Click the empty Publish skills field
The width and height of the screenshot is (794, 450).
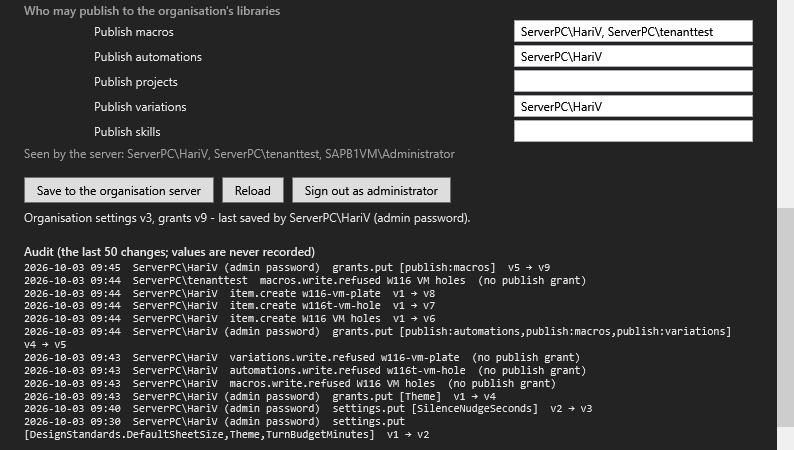pos(633,131)
